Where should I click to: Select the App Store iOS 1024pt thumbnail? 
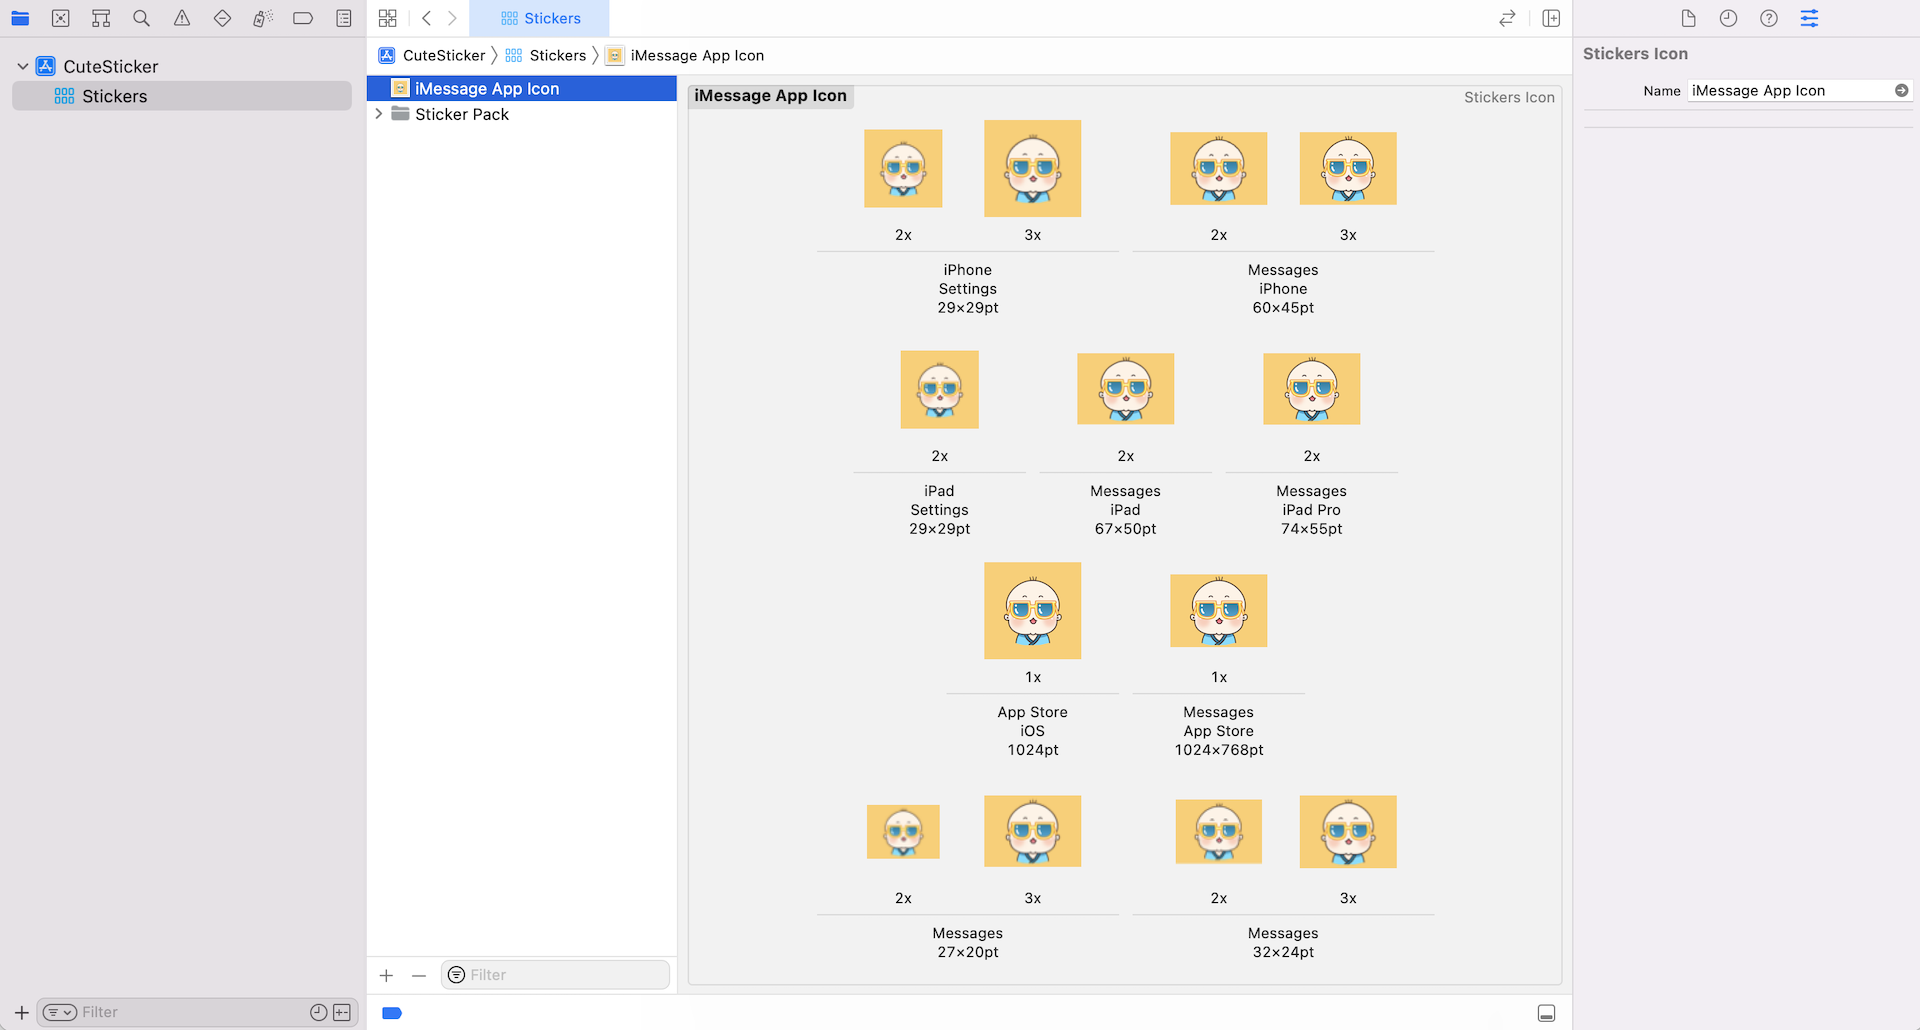click(x=1032, y=610)
